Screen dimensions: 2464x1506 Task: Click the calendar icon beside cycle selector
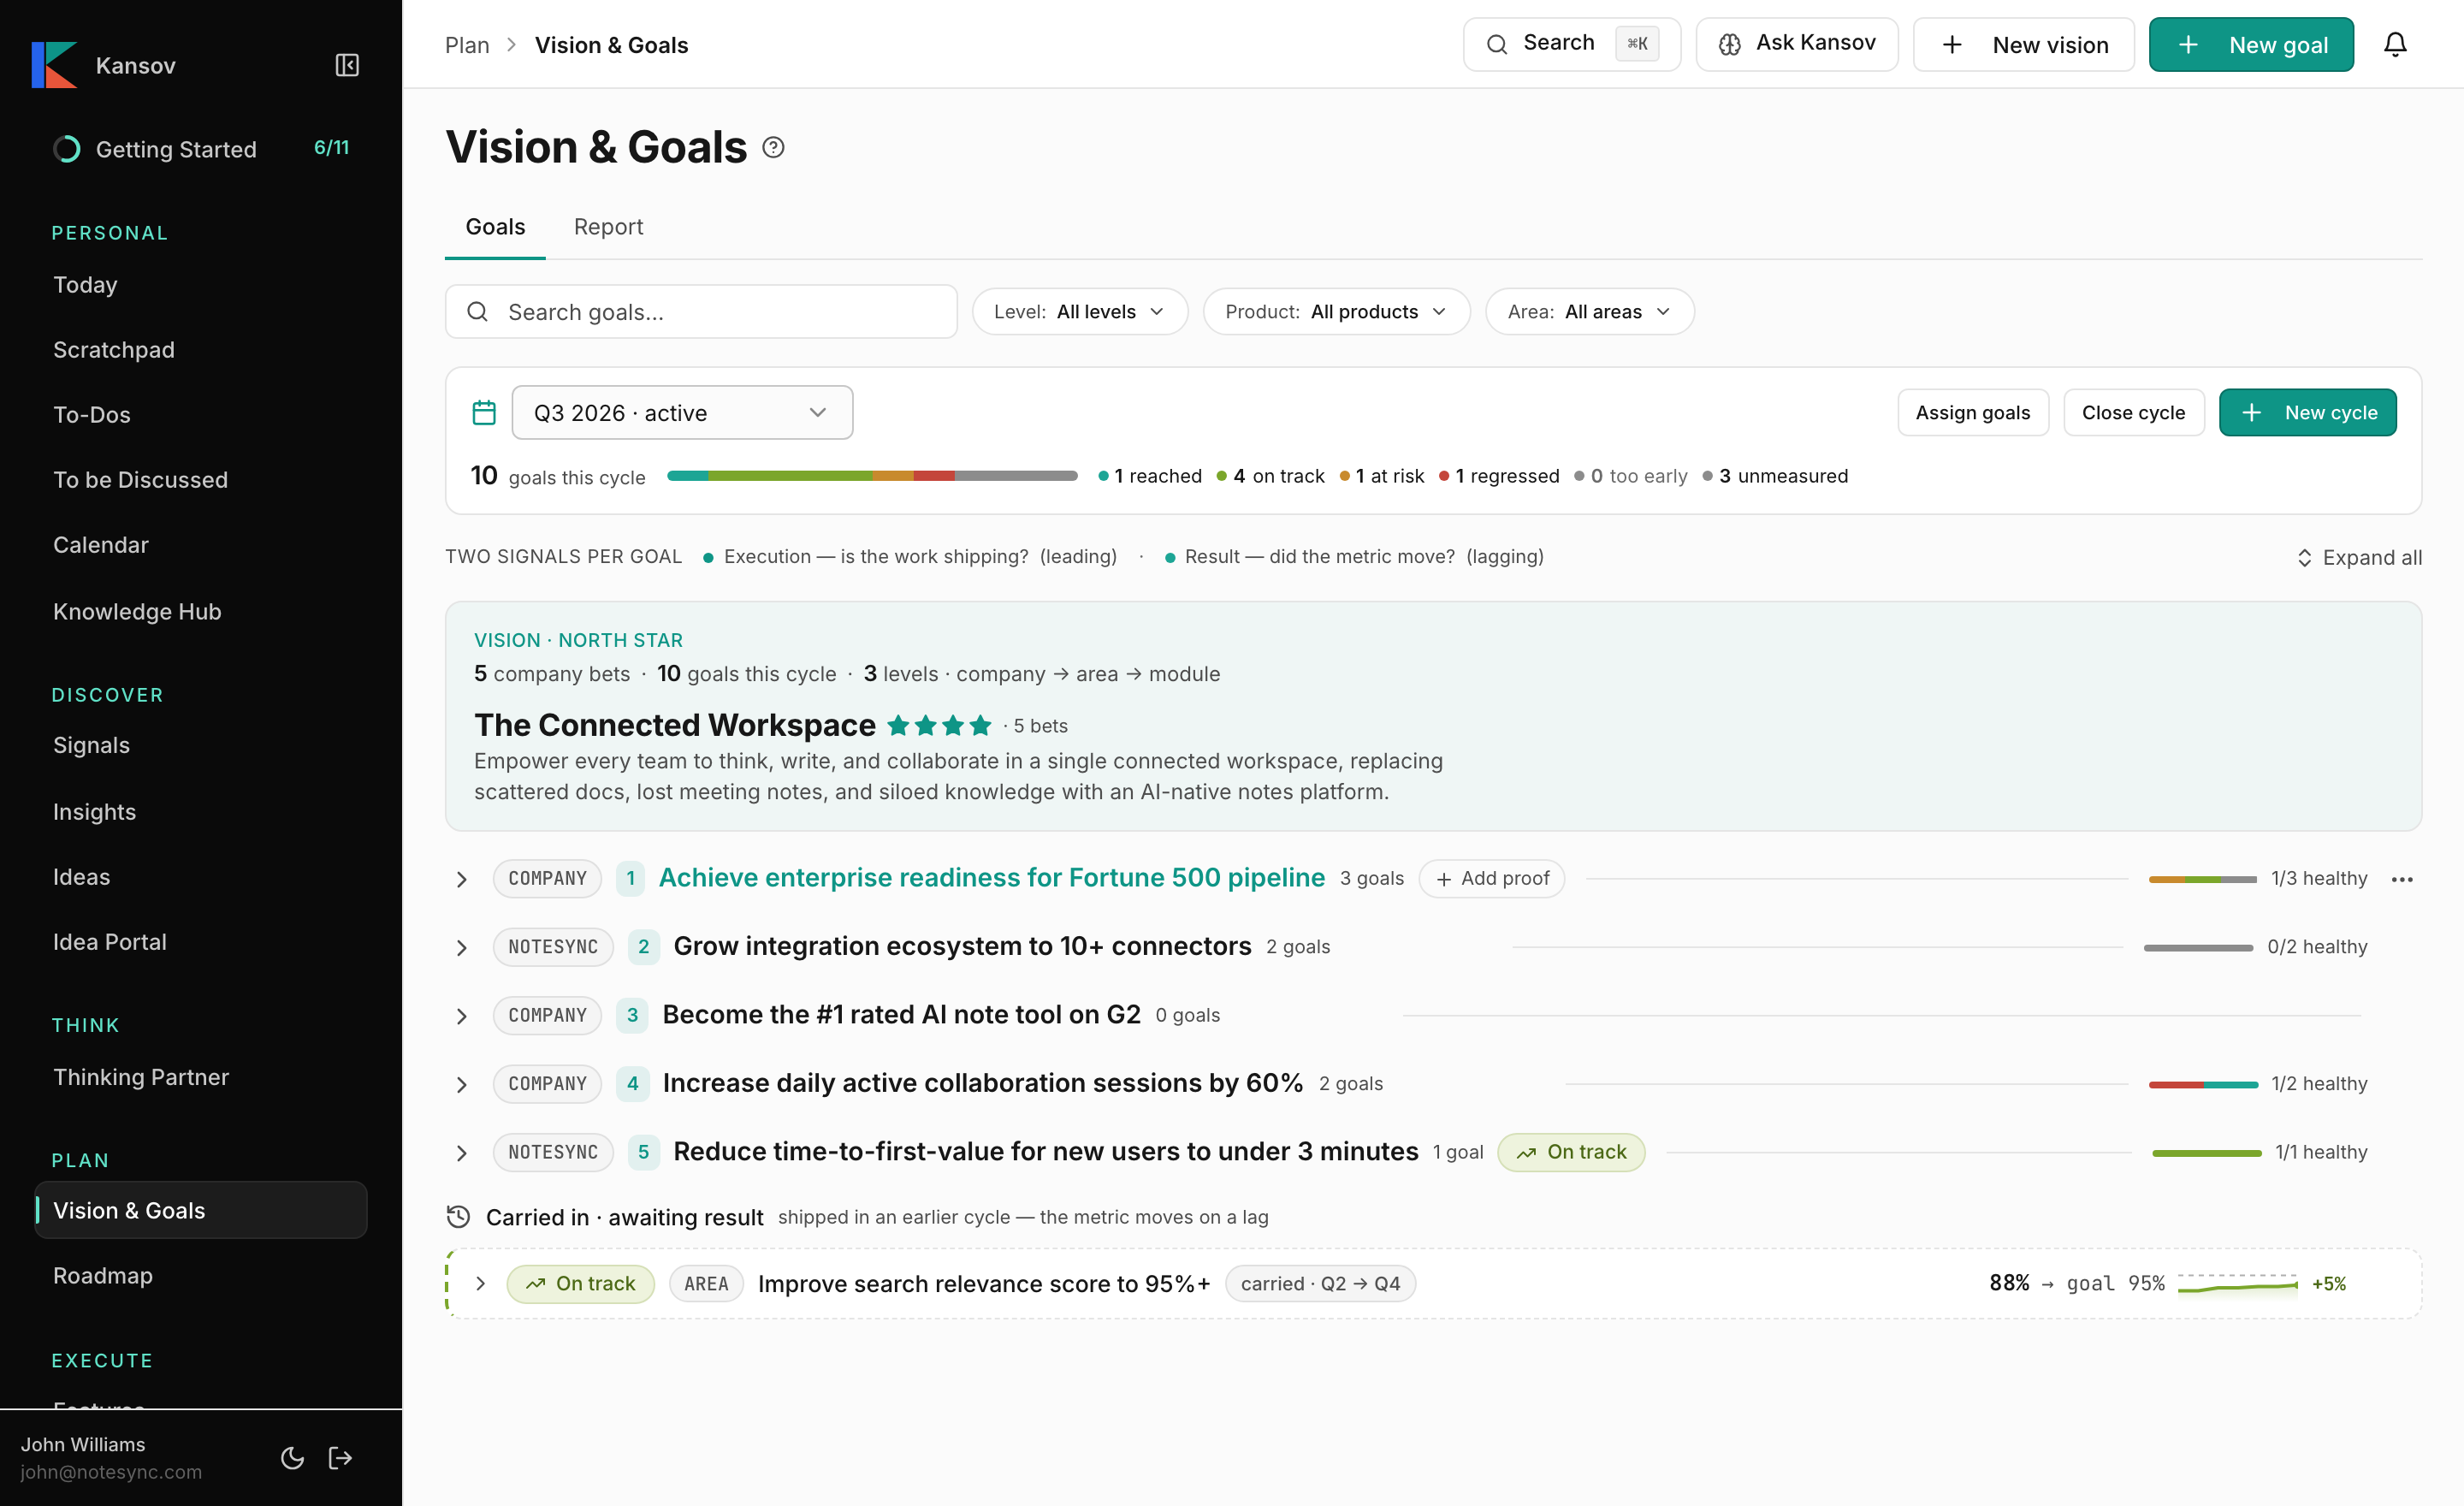[x=484, y=412]
